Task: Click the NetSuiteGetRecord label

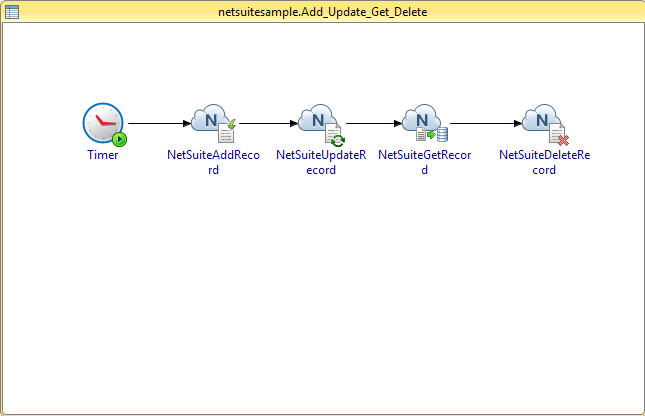Action: [x=423, y=163]
